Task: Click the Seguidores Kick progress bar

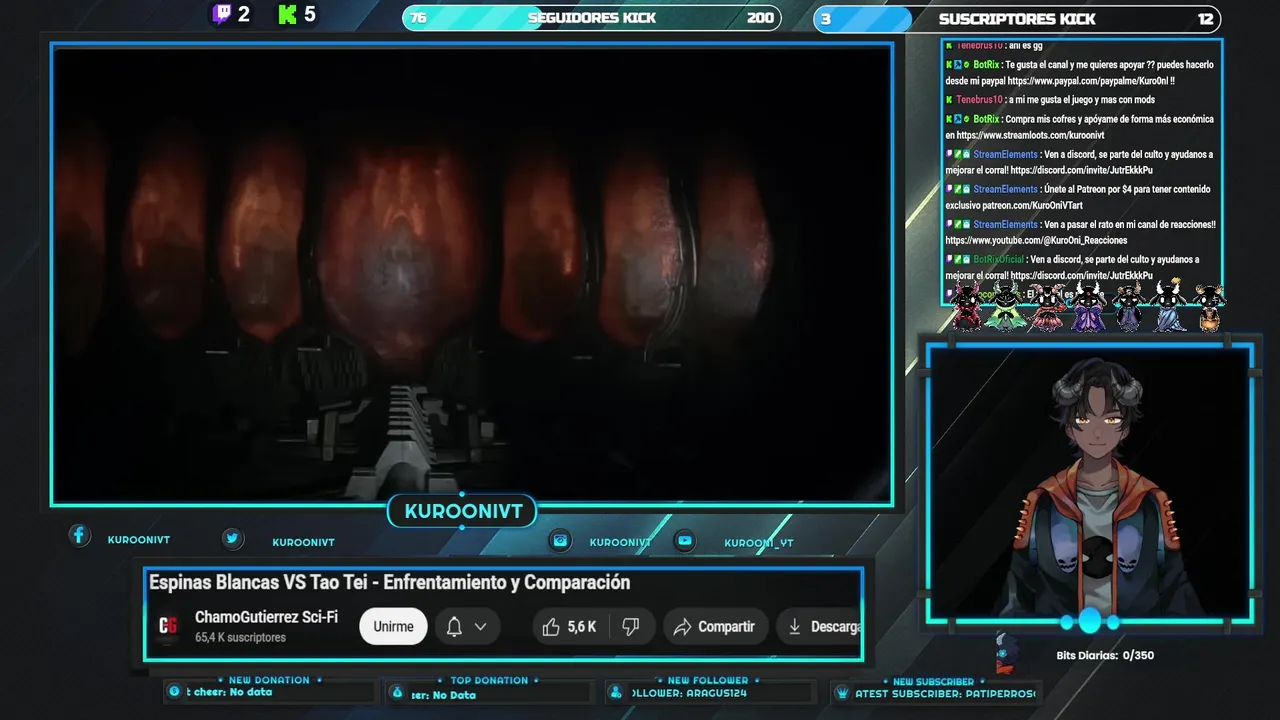Action: (592, 18)
